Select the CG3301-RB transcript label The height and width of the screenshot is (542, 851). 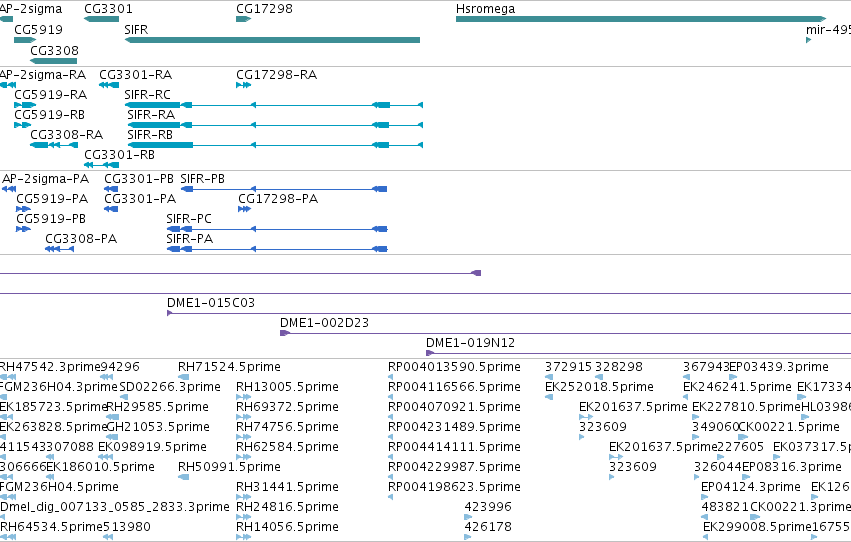(x=119, y=155)
